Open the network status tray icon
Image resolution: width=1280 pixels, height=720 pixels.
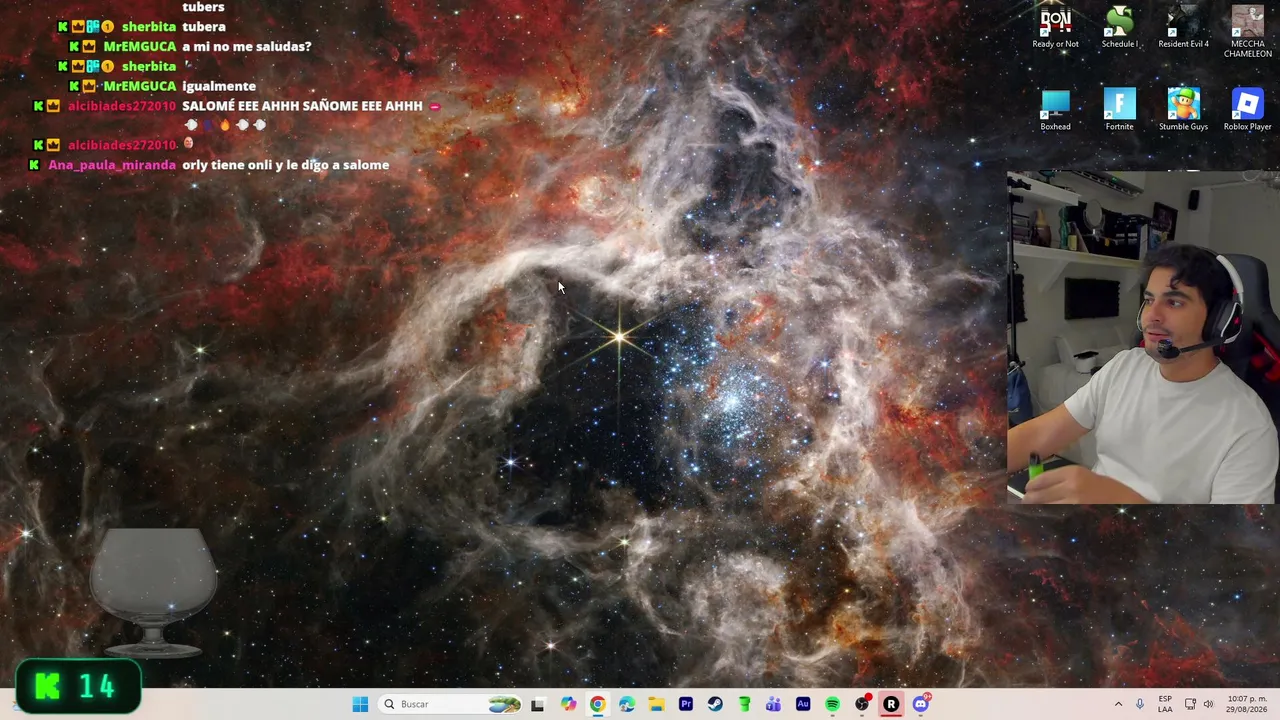pyautogui.click(x=1190, y=704)
